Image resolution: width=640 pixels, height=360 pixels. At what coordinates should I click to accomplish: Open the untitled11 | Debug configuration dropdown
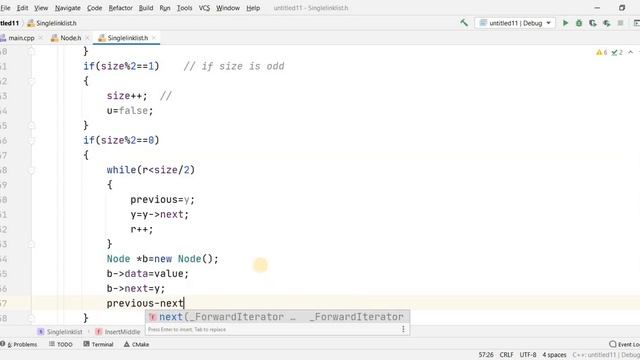pyautogui.click(x=515, y=23)
